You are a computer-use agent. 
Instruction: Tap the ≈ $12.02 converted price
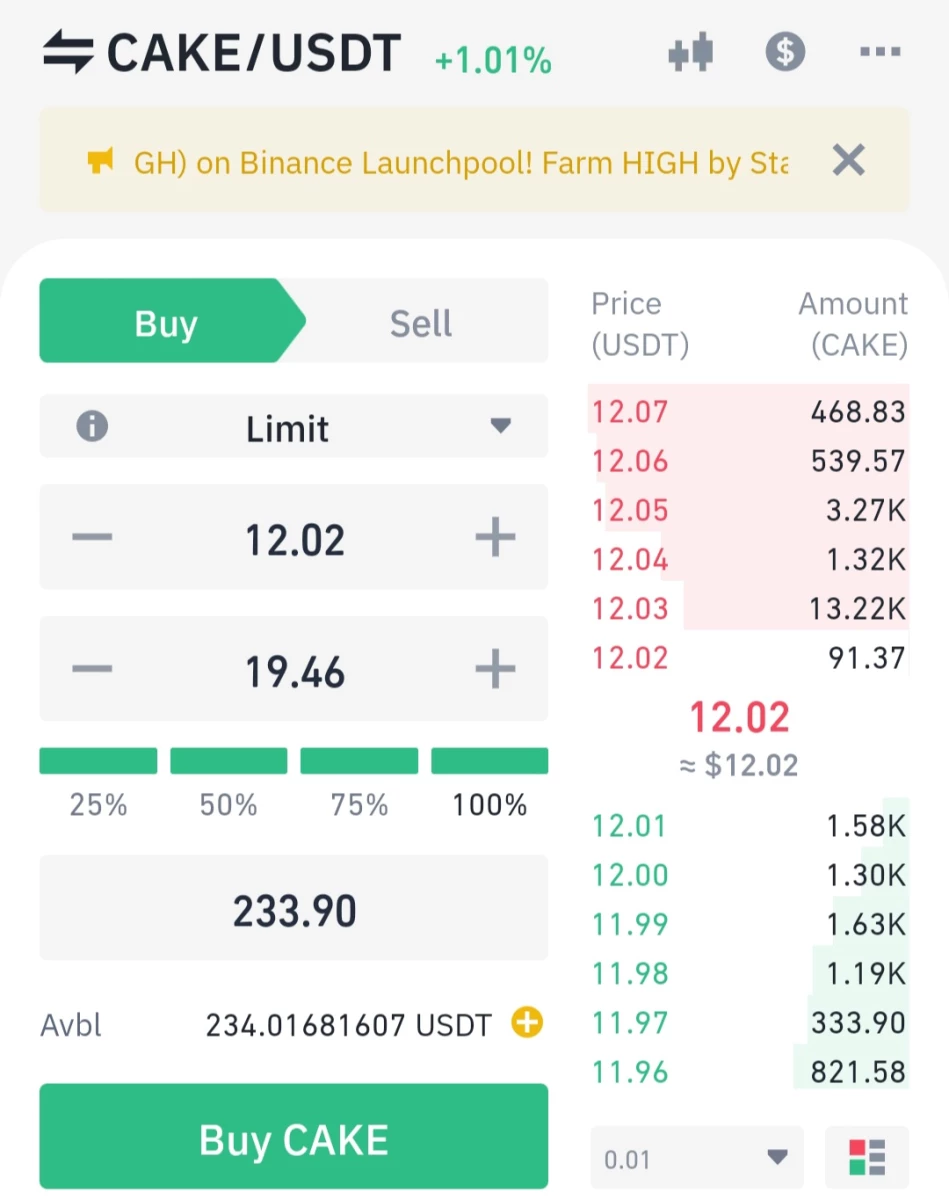740,765
